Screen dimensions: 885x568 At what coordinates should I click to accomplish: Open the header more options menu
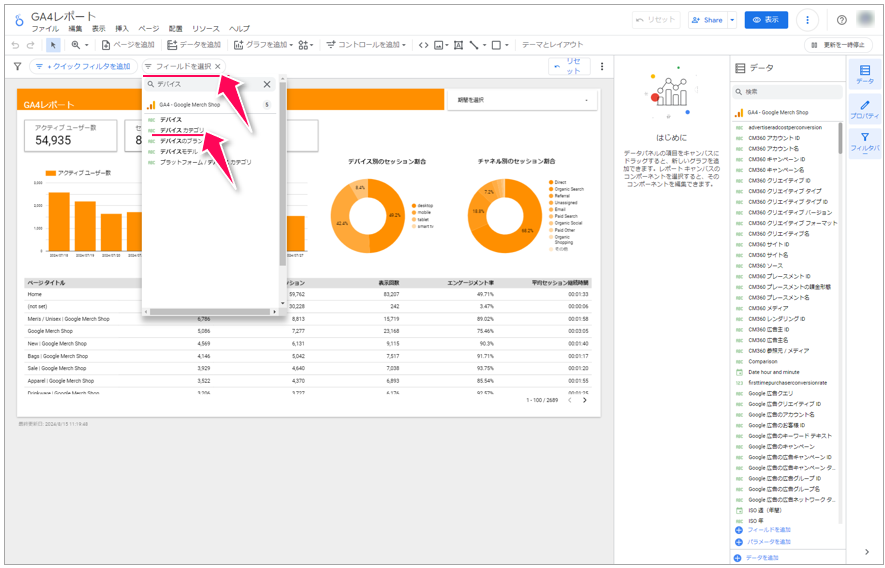(807, 20)
